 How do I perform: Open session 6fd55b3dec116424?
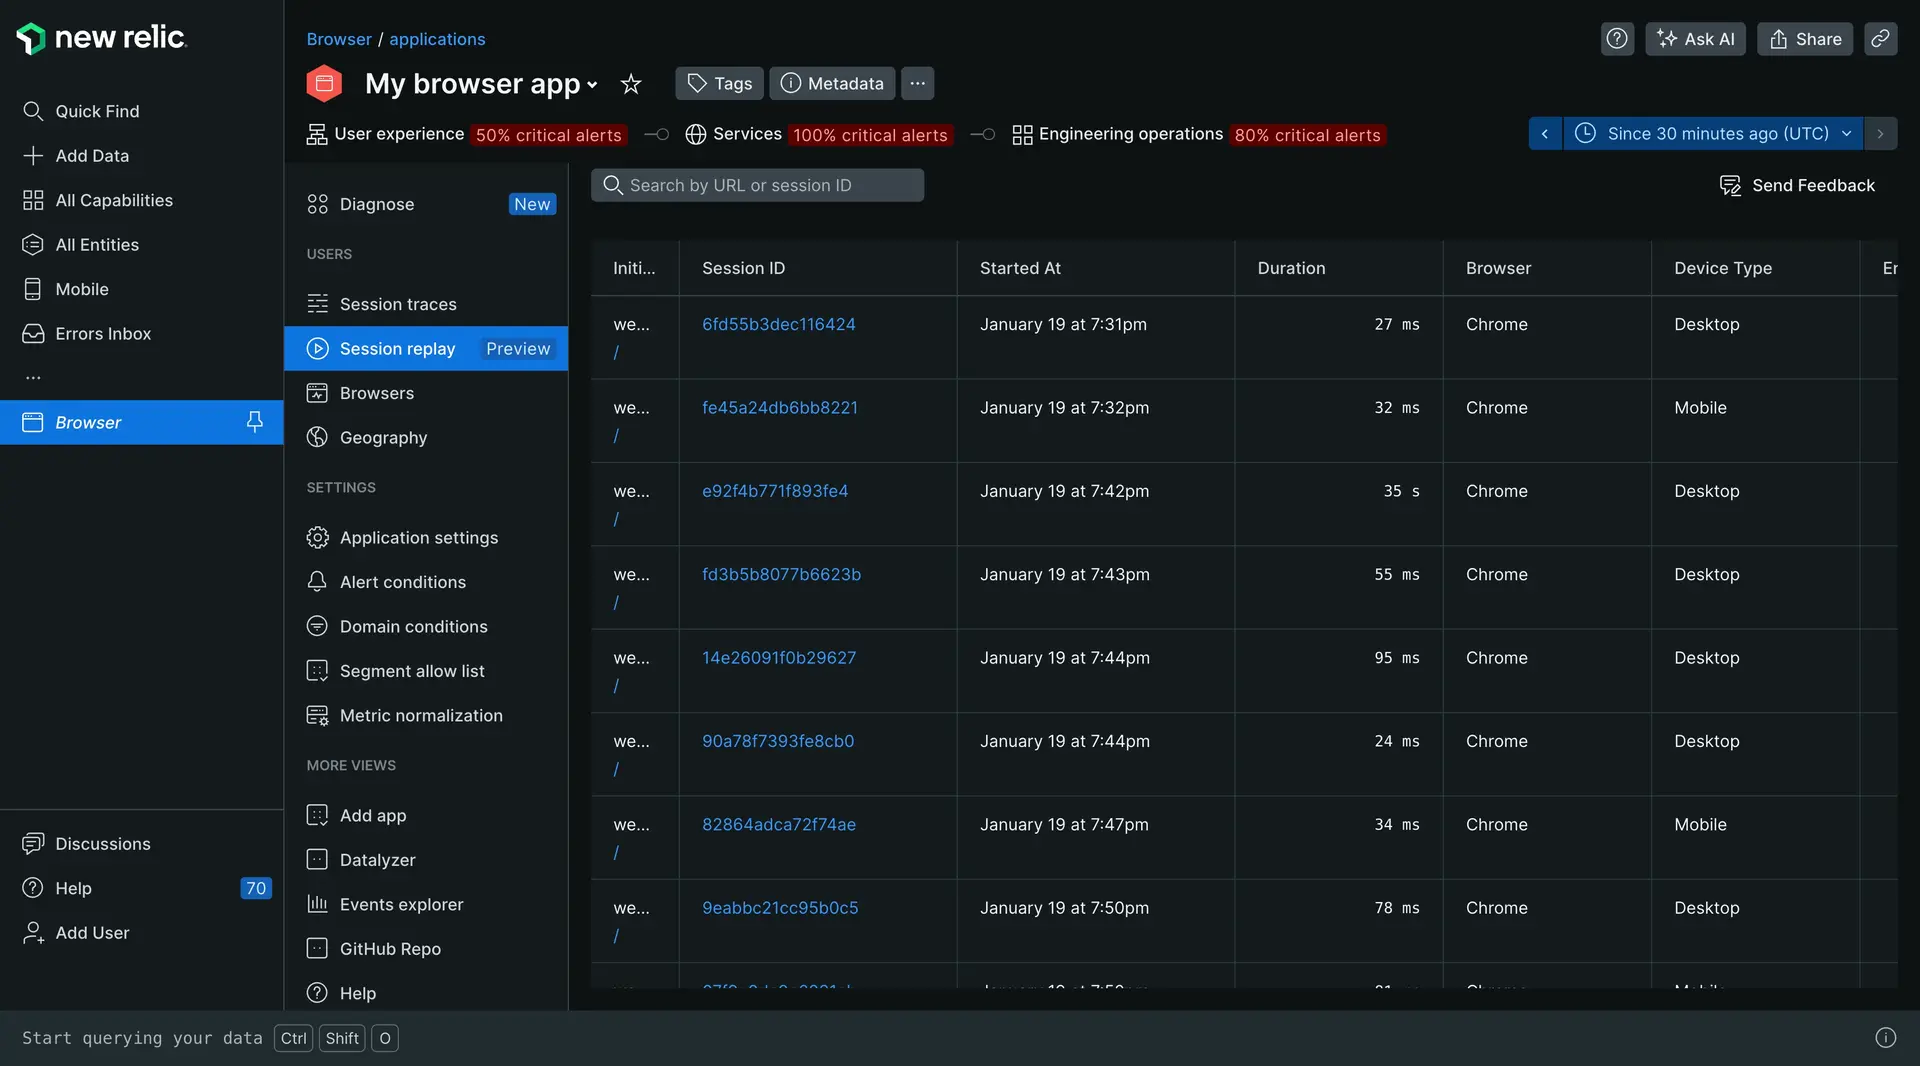778,325
